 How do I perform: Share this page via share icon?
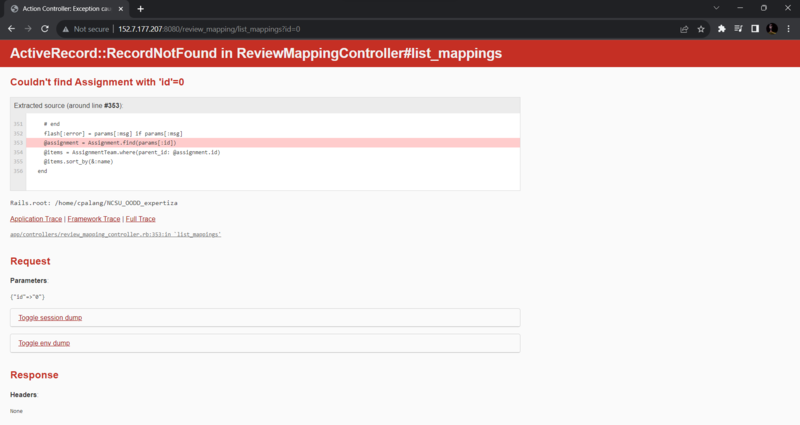coord(684,29)
